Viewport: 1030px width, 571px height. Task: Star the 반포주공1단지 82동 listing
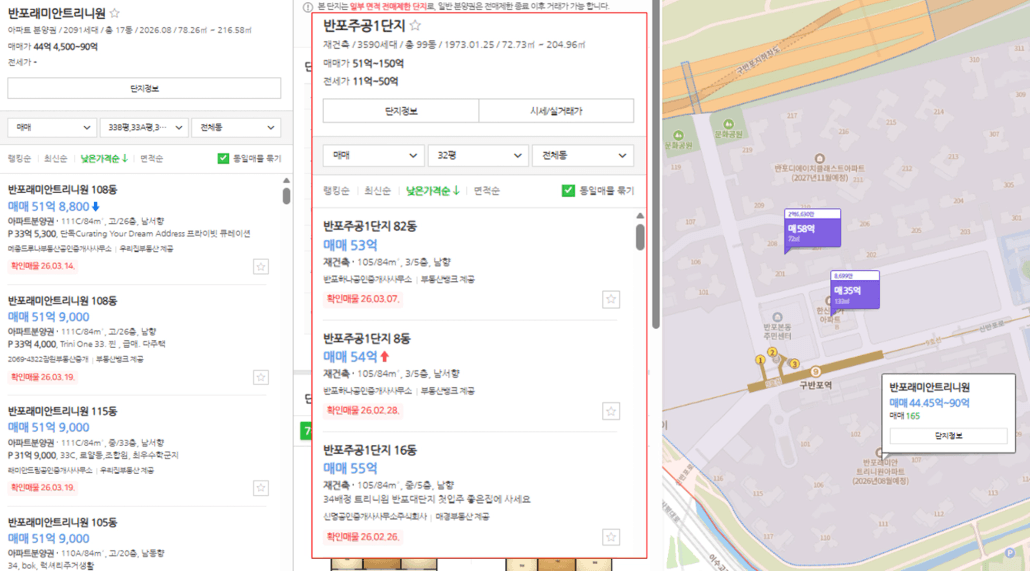click(x=611, y=300)
